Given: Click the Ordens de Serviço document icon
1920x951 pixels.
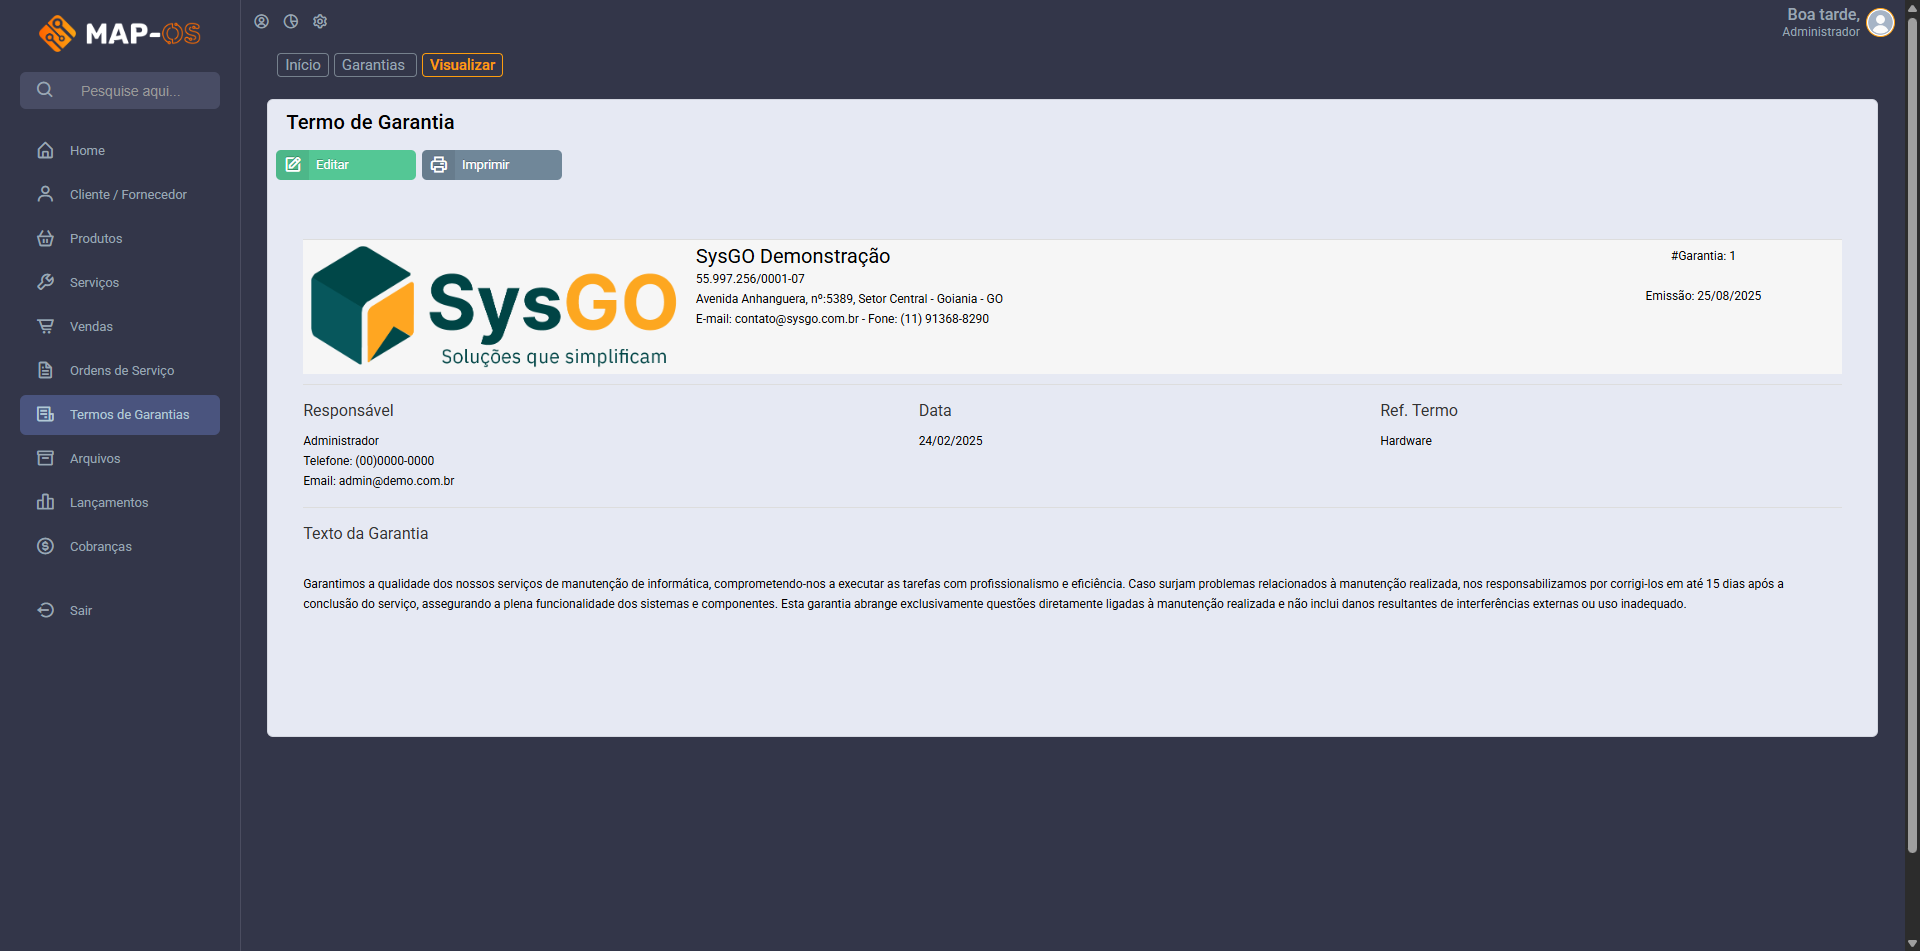Looking at the screenshot, I should 45,370.
